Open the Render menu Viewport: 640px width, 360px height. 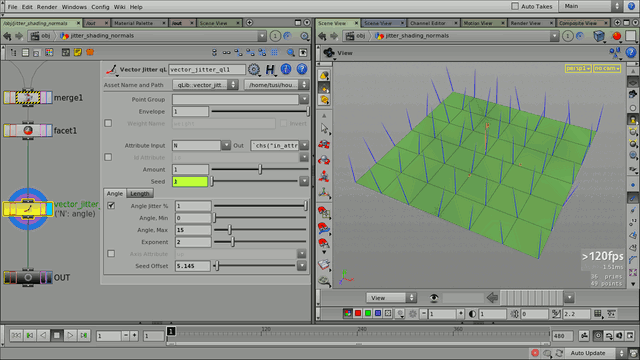(x=47, y=7)
